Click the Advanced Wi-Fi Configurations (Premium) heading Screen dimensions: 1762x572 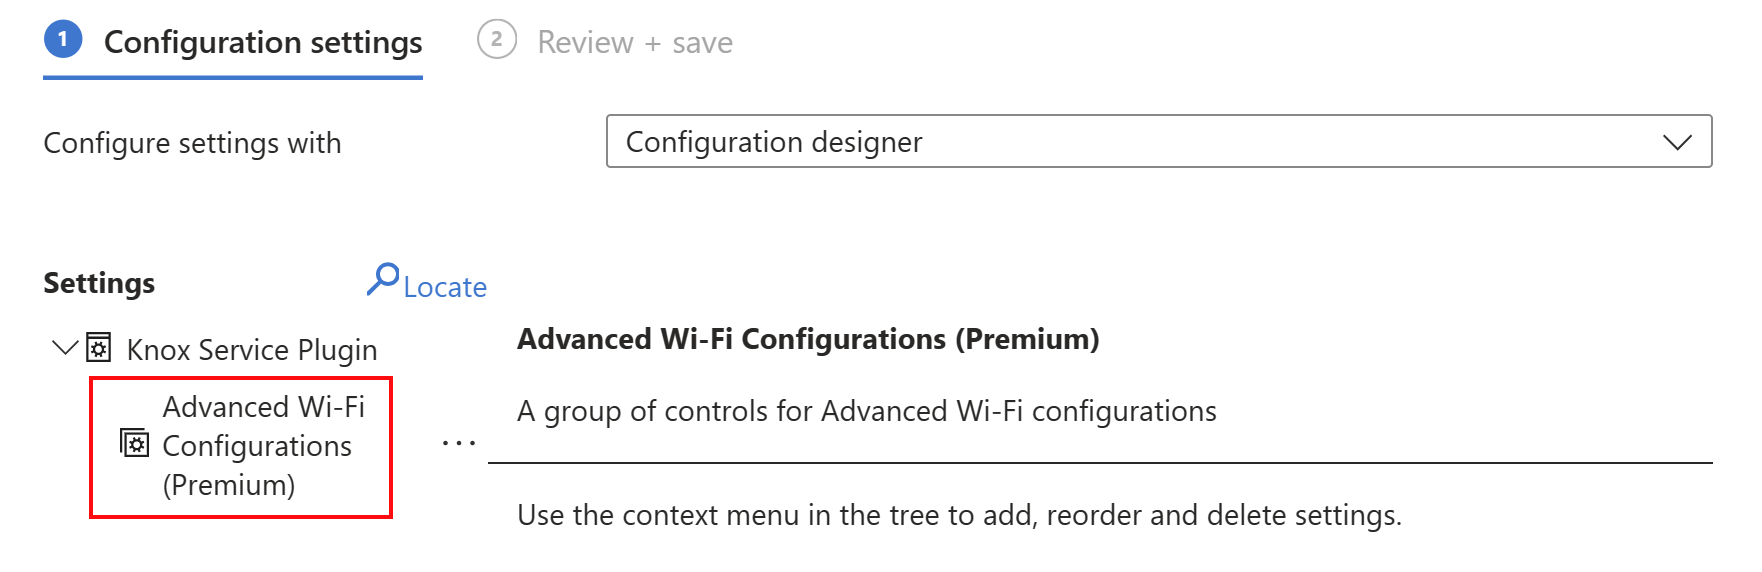[808, 340]
